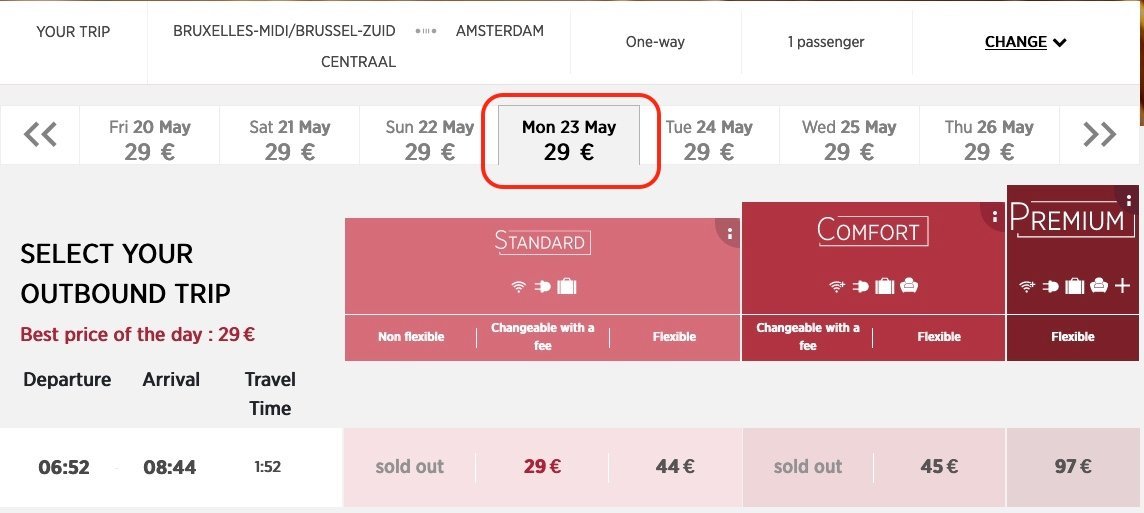Click the route dots icon between stations

pyautogui.click(x=426, y=32)
